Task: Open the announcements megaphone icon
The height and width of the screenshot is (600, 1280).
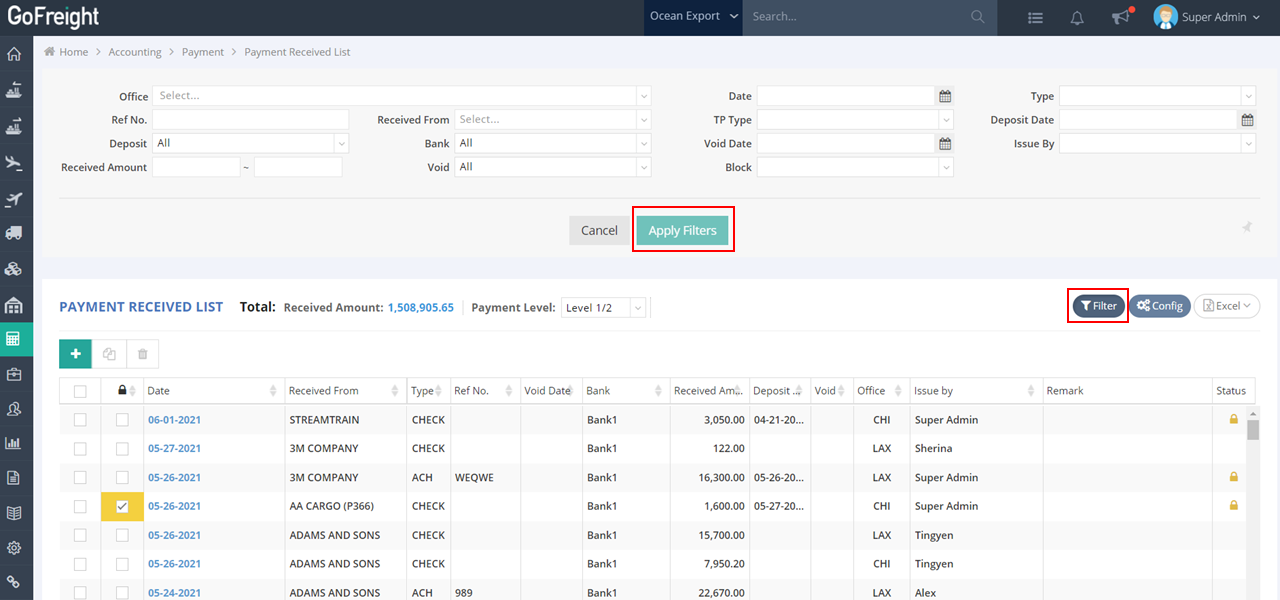Action: 1120,17
